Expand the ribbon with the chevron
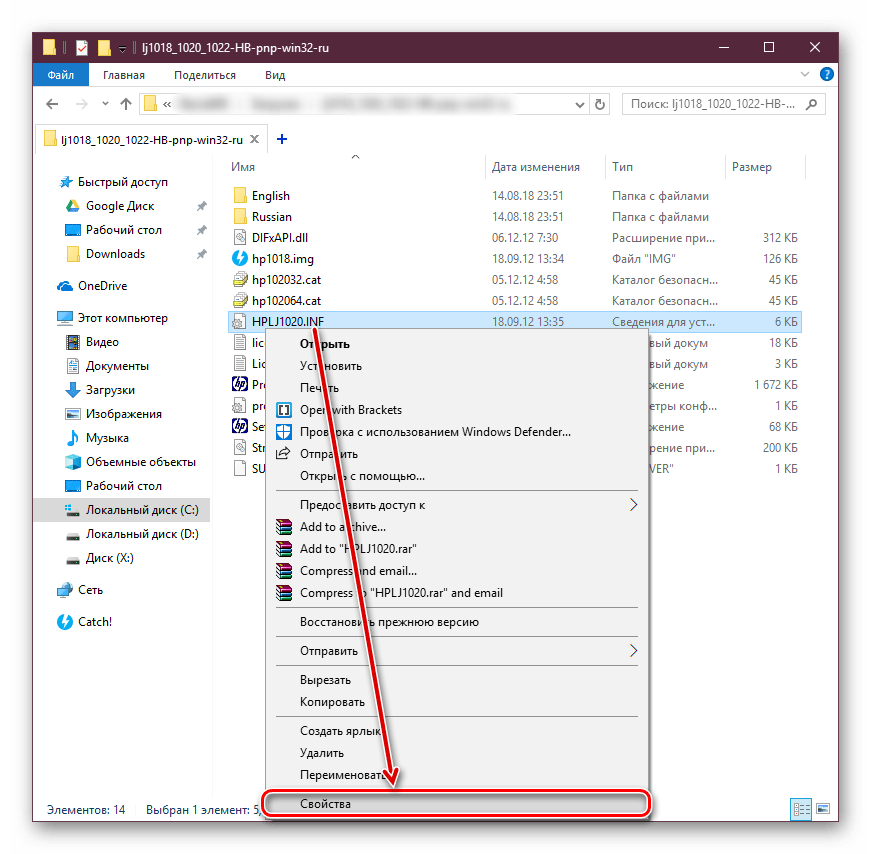871x854 pixels. [x=806, y=75]
